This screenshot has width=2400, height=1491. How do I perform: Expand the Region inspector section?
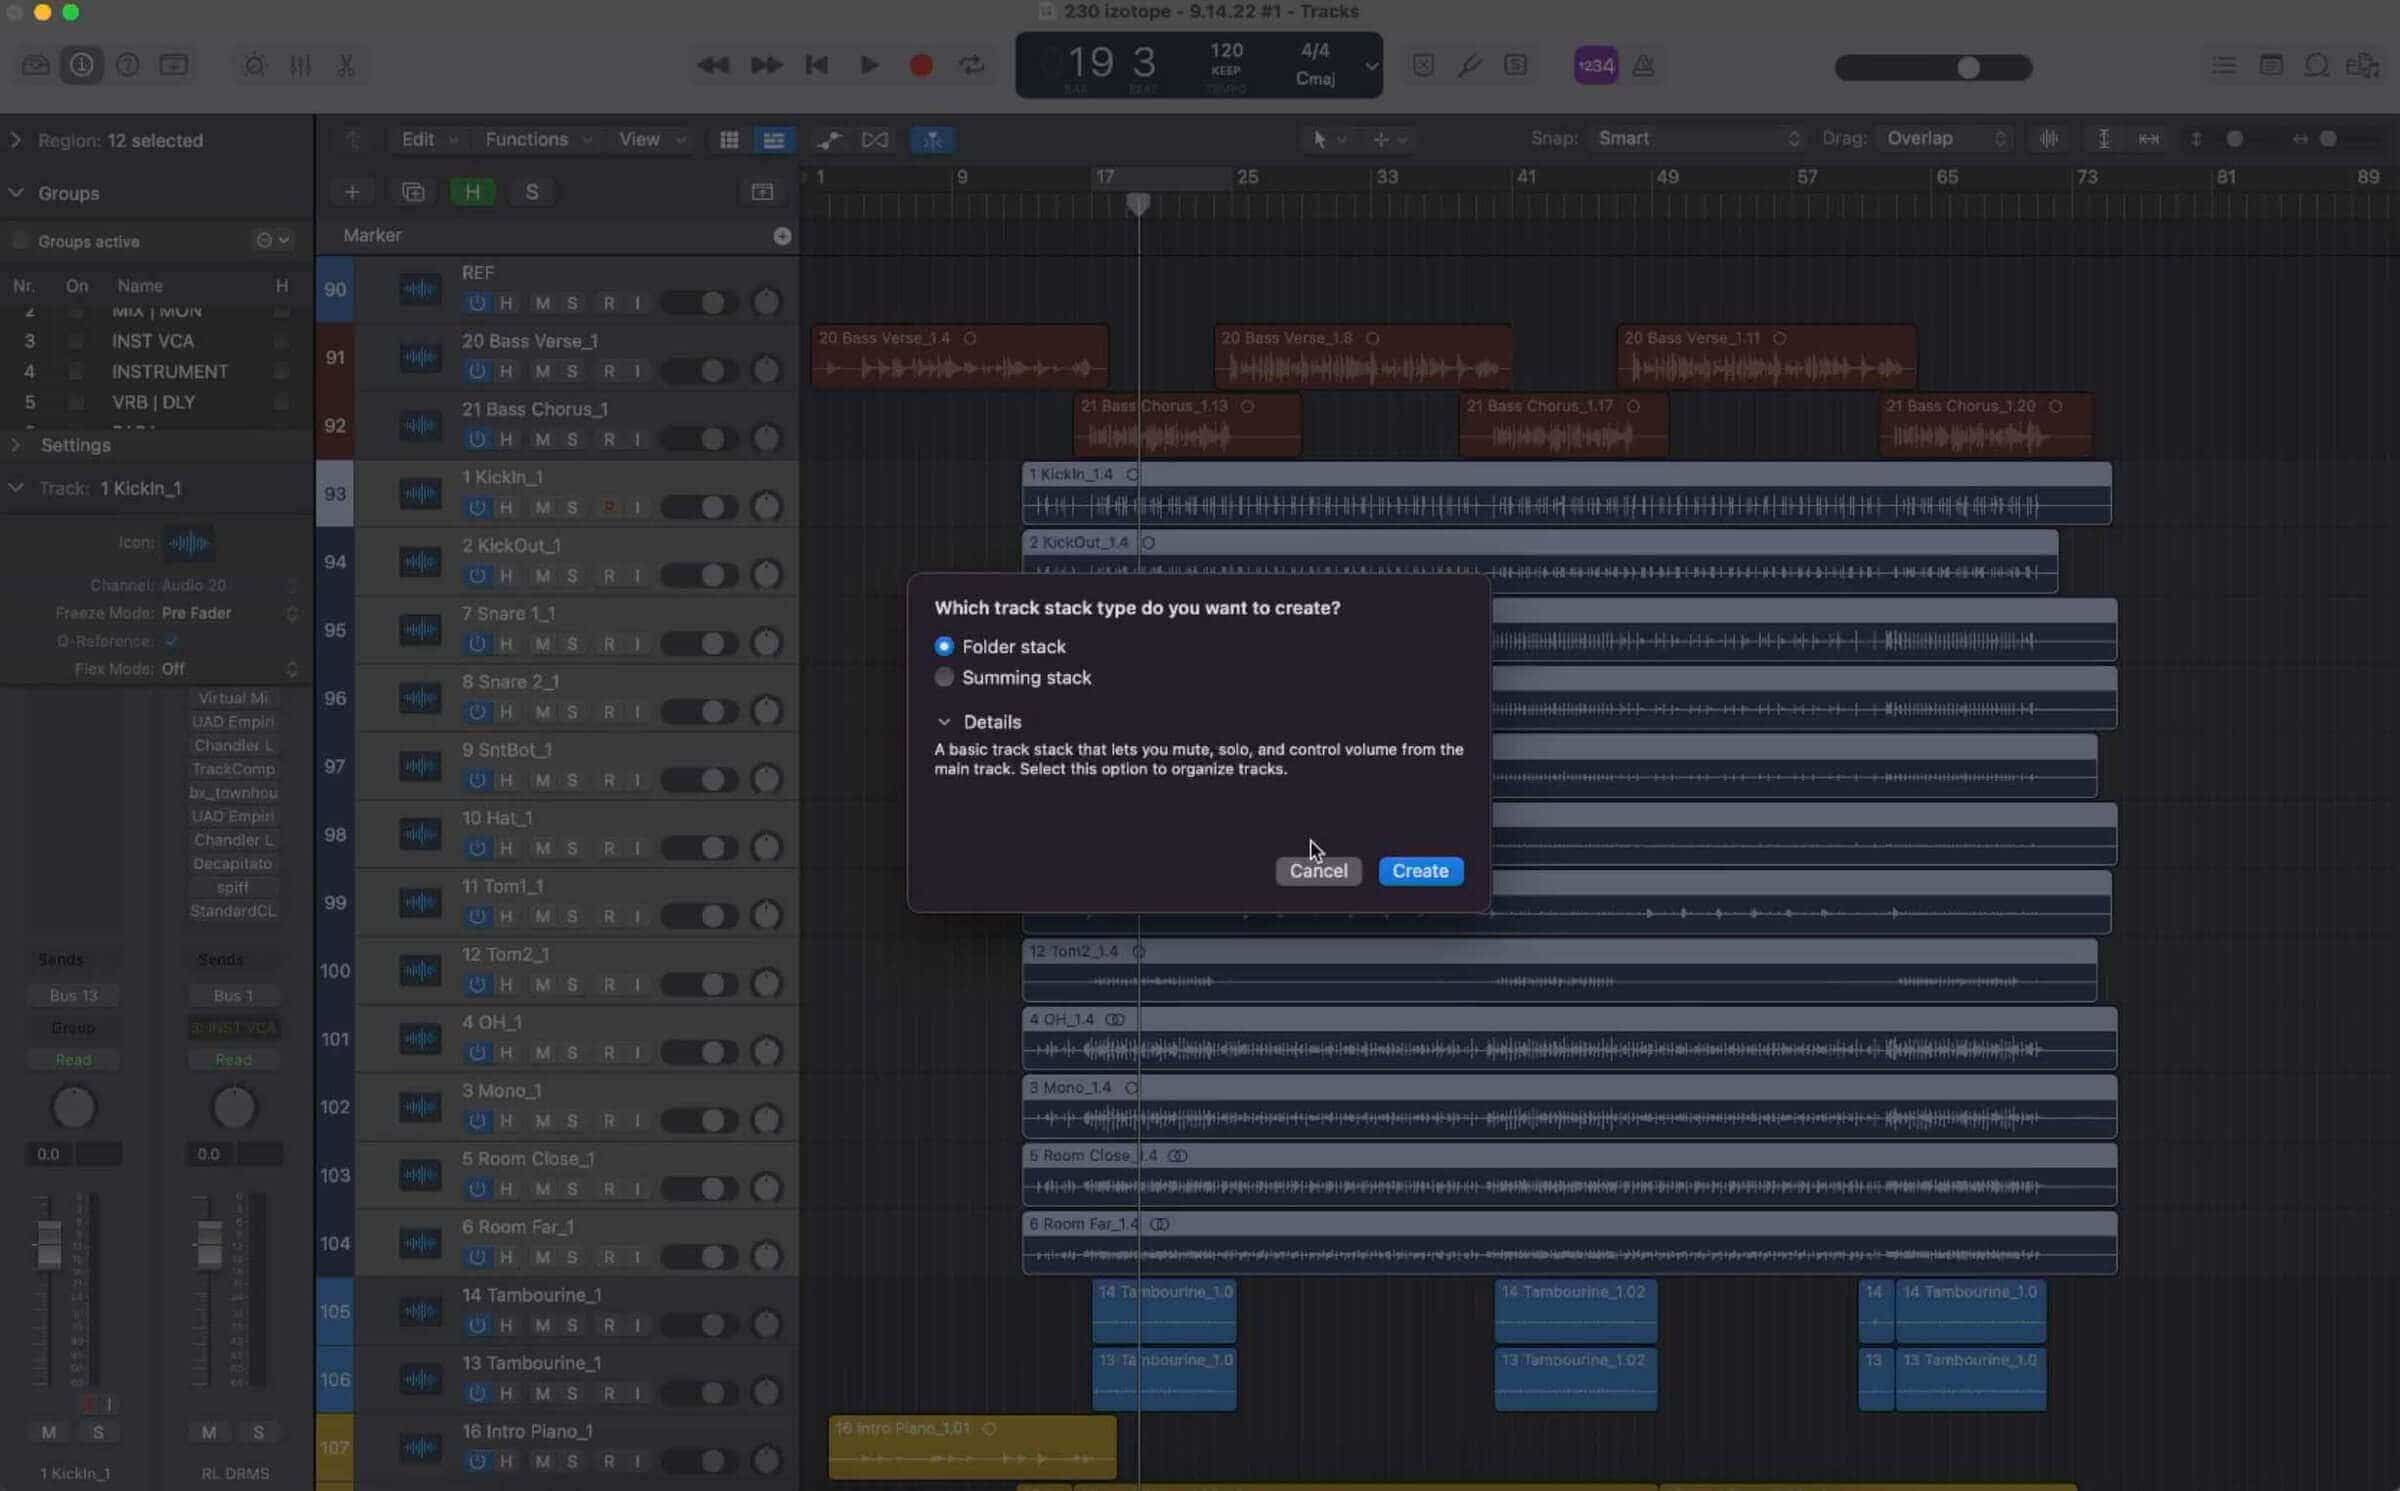(x=15, y=140)
